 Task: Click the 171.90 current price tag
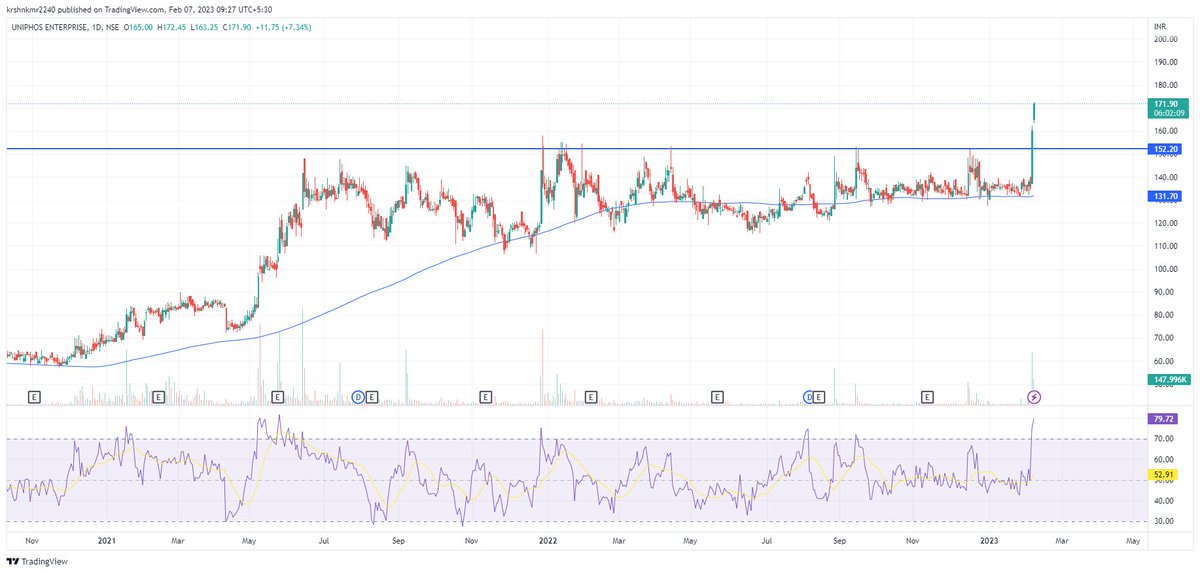[x=1168, y=104]
